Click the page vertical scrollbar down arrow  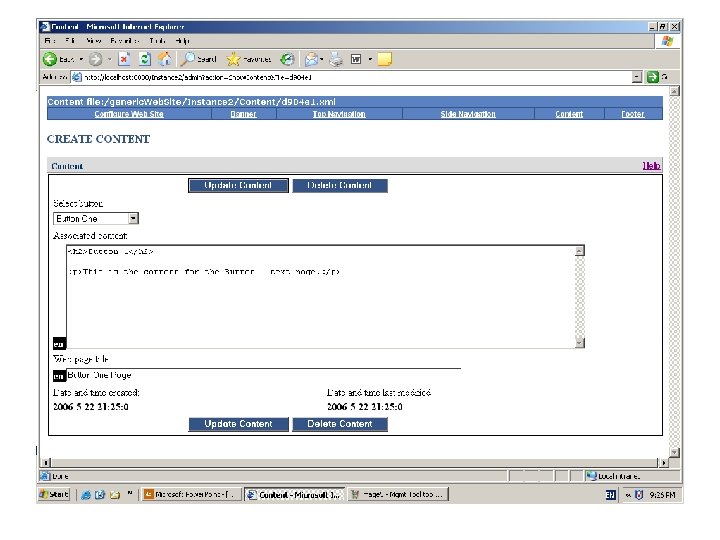(x=675, y=453)
